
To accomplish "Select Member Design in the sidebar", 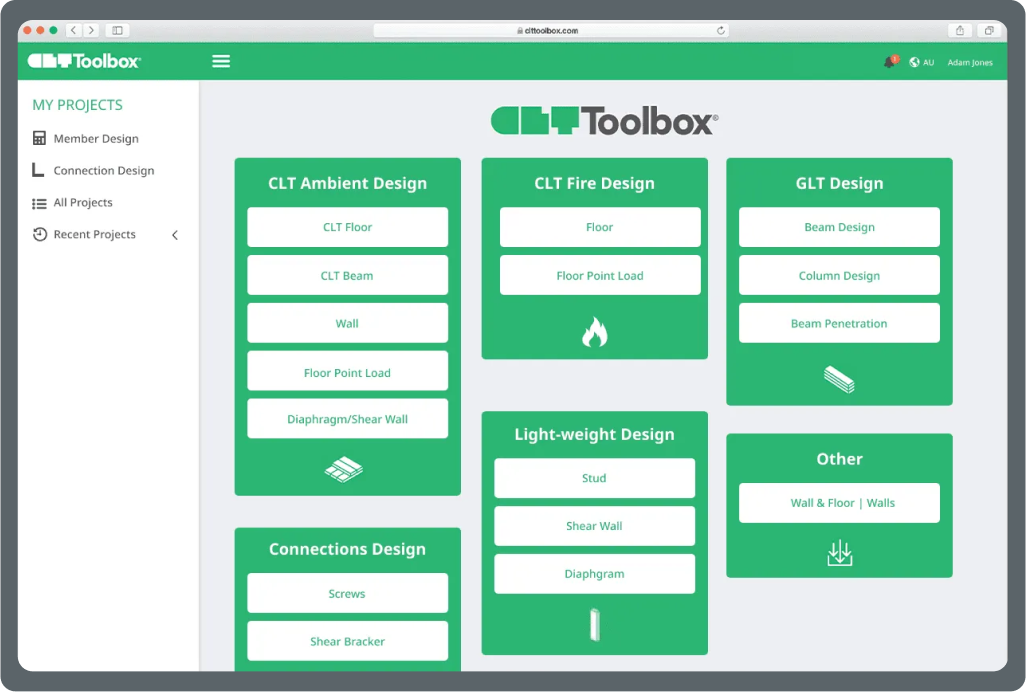I will 96,139.
